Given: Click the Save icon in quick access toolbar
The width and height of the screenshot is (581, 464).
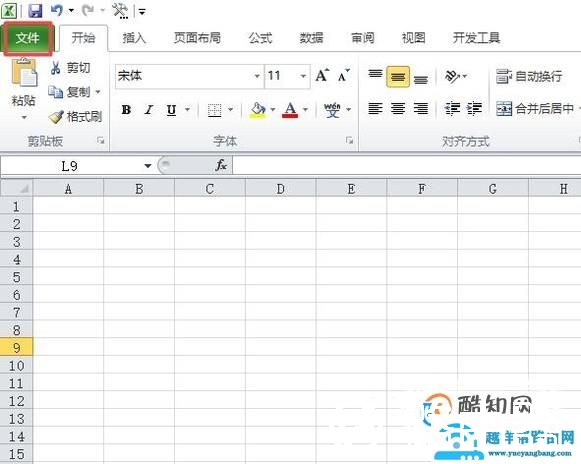Looking at the screenshot, I should coord(35,11).
